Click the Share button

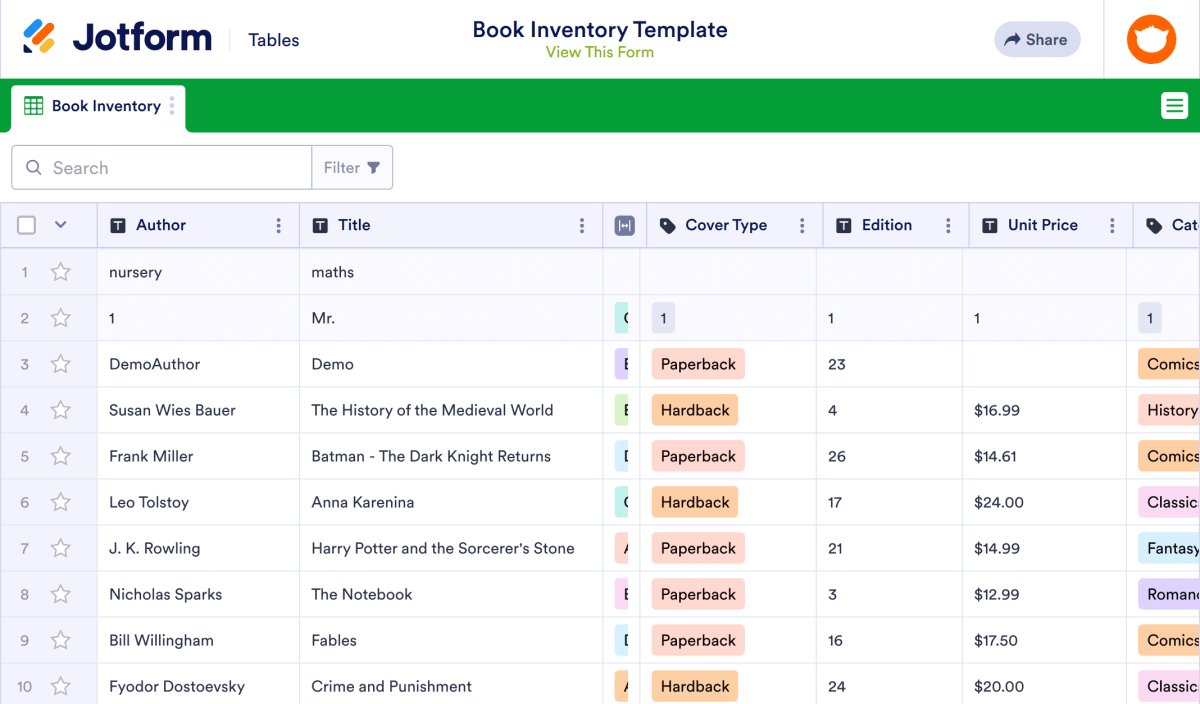tap(1037, 39)
